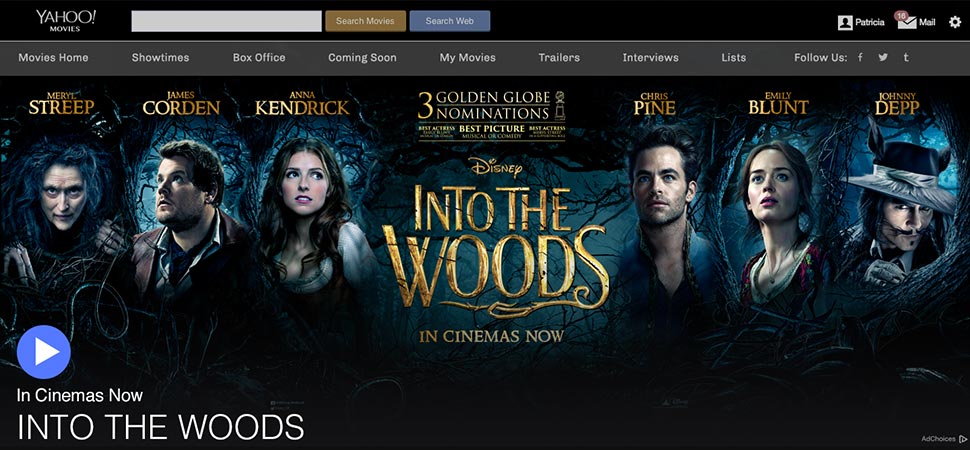The width and height of the screenshot is (970, 450).
Task: Click the AdChoices icon
Action: click(962, 439)
